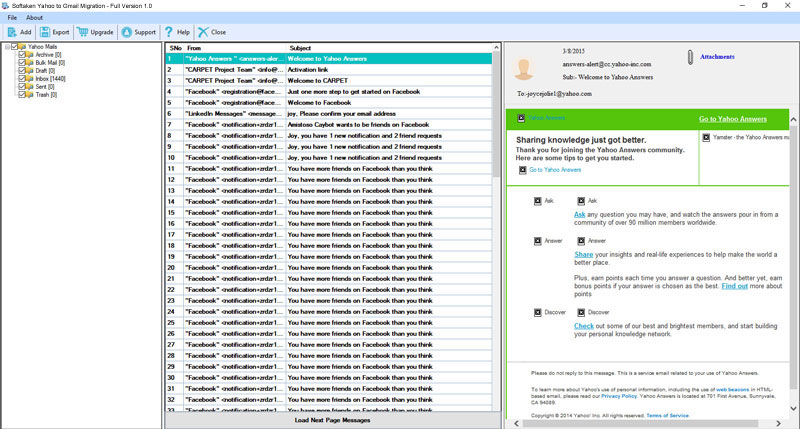
Task: Click the Inbox folder icon
Action: point(30,79)
